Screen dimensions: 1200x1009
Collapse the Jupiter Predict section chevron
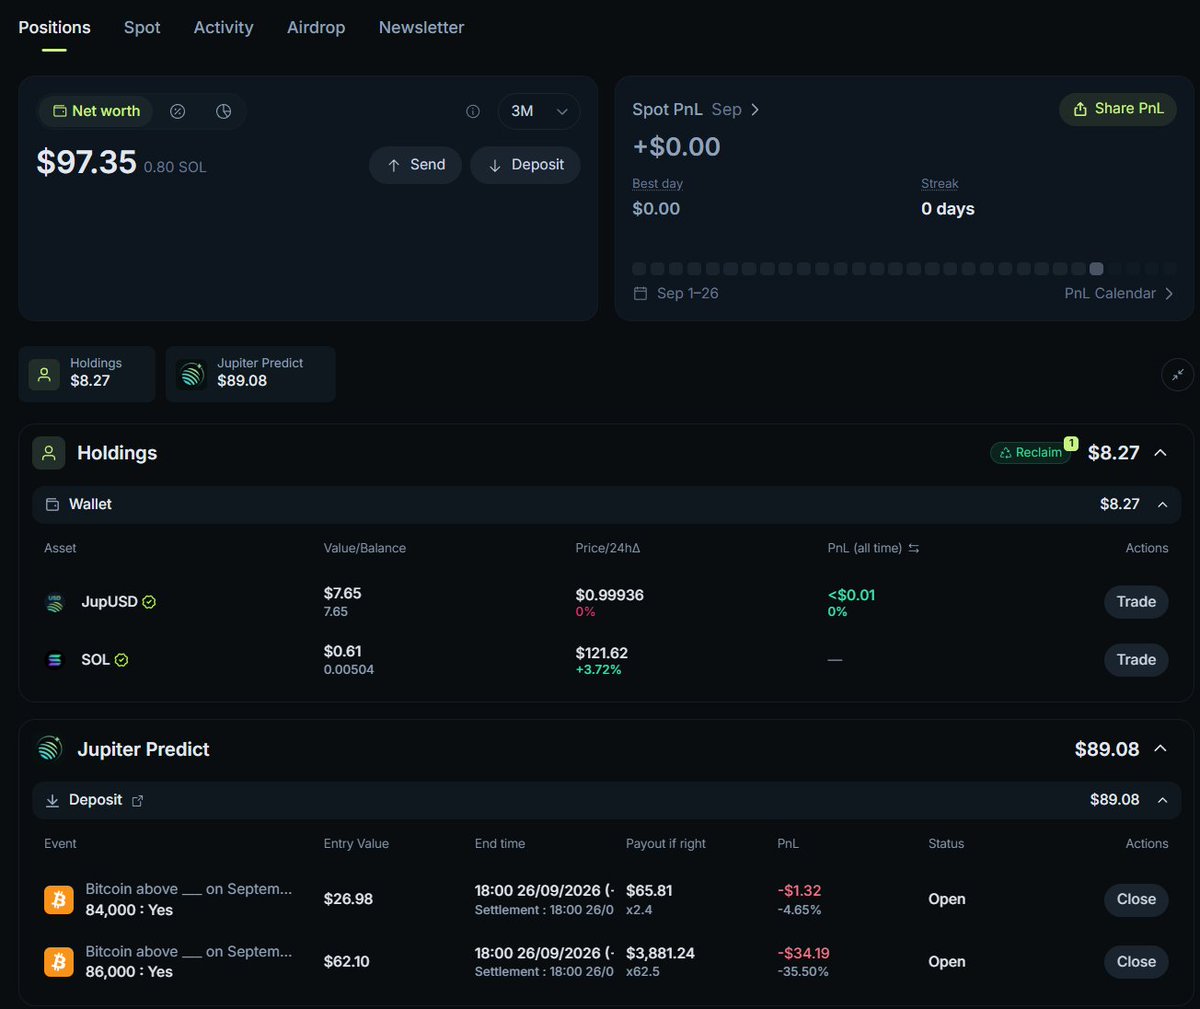1160,749
